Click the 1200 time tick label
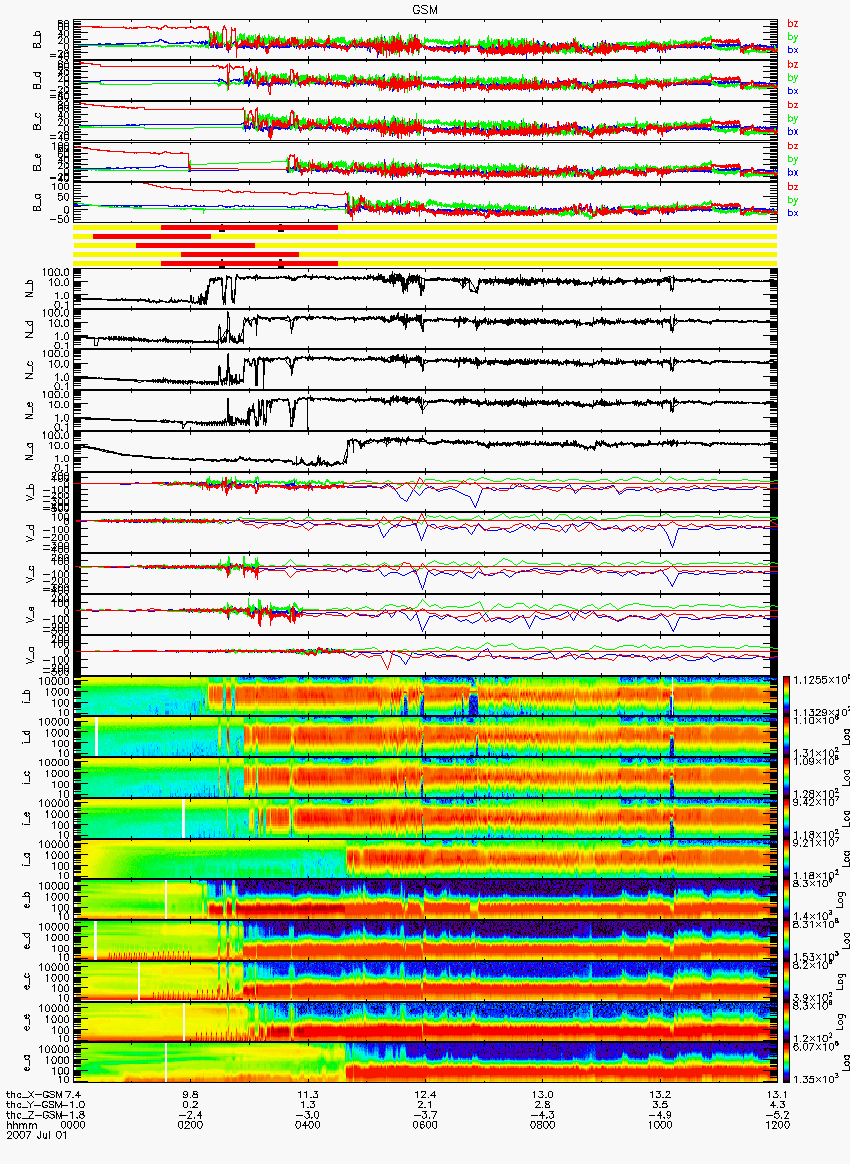850x1164 pixels. click(777, 1125)
